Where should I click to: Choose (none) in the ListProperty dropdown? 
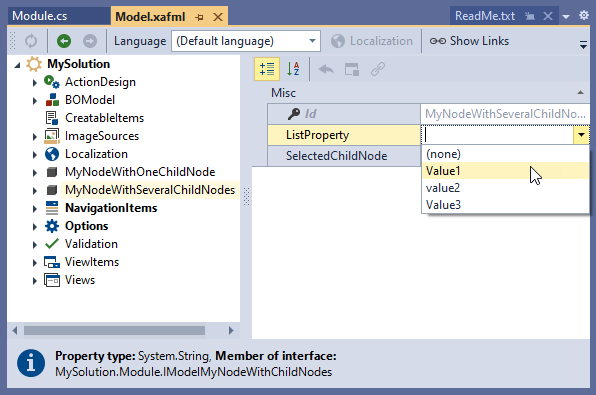tap(505, 154)
